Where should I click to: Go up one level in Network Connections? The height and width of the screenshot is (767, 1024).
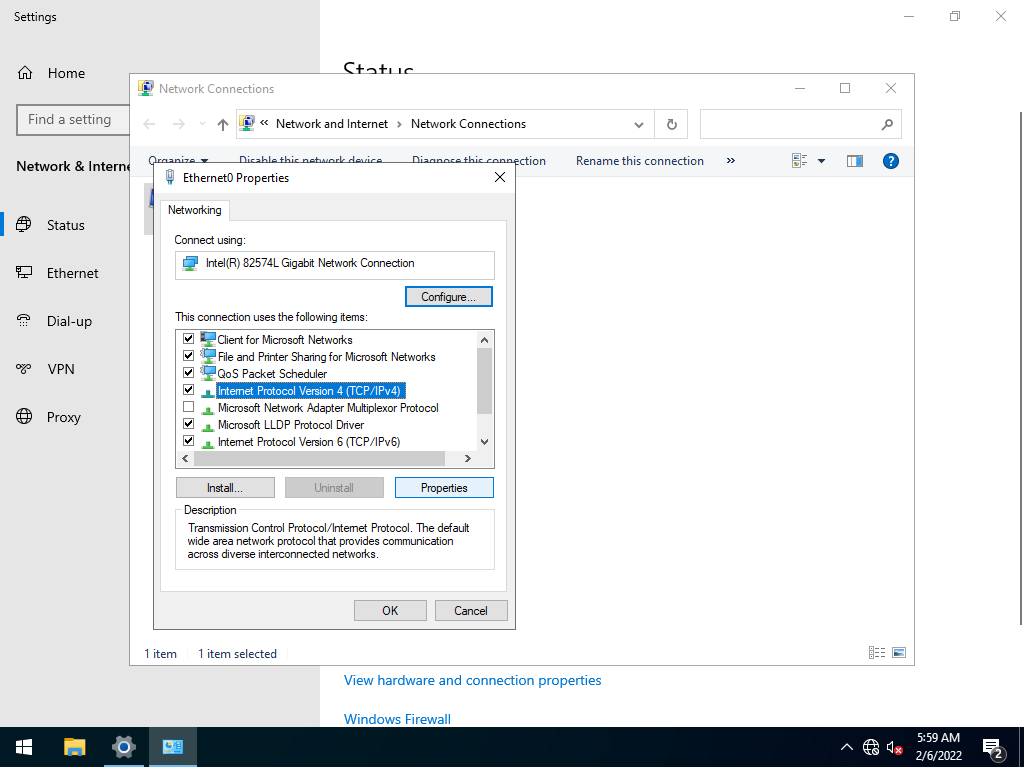pos(223,124)
